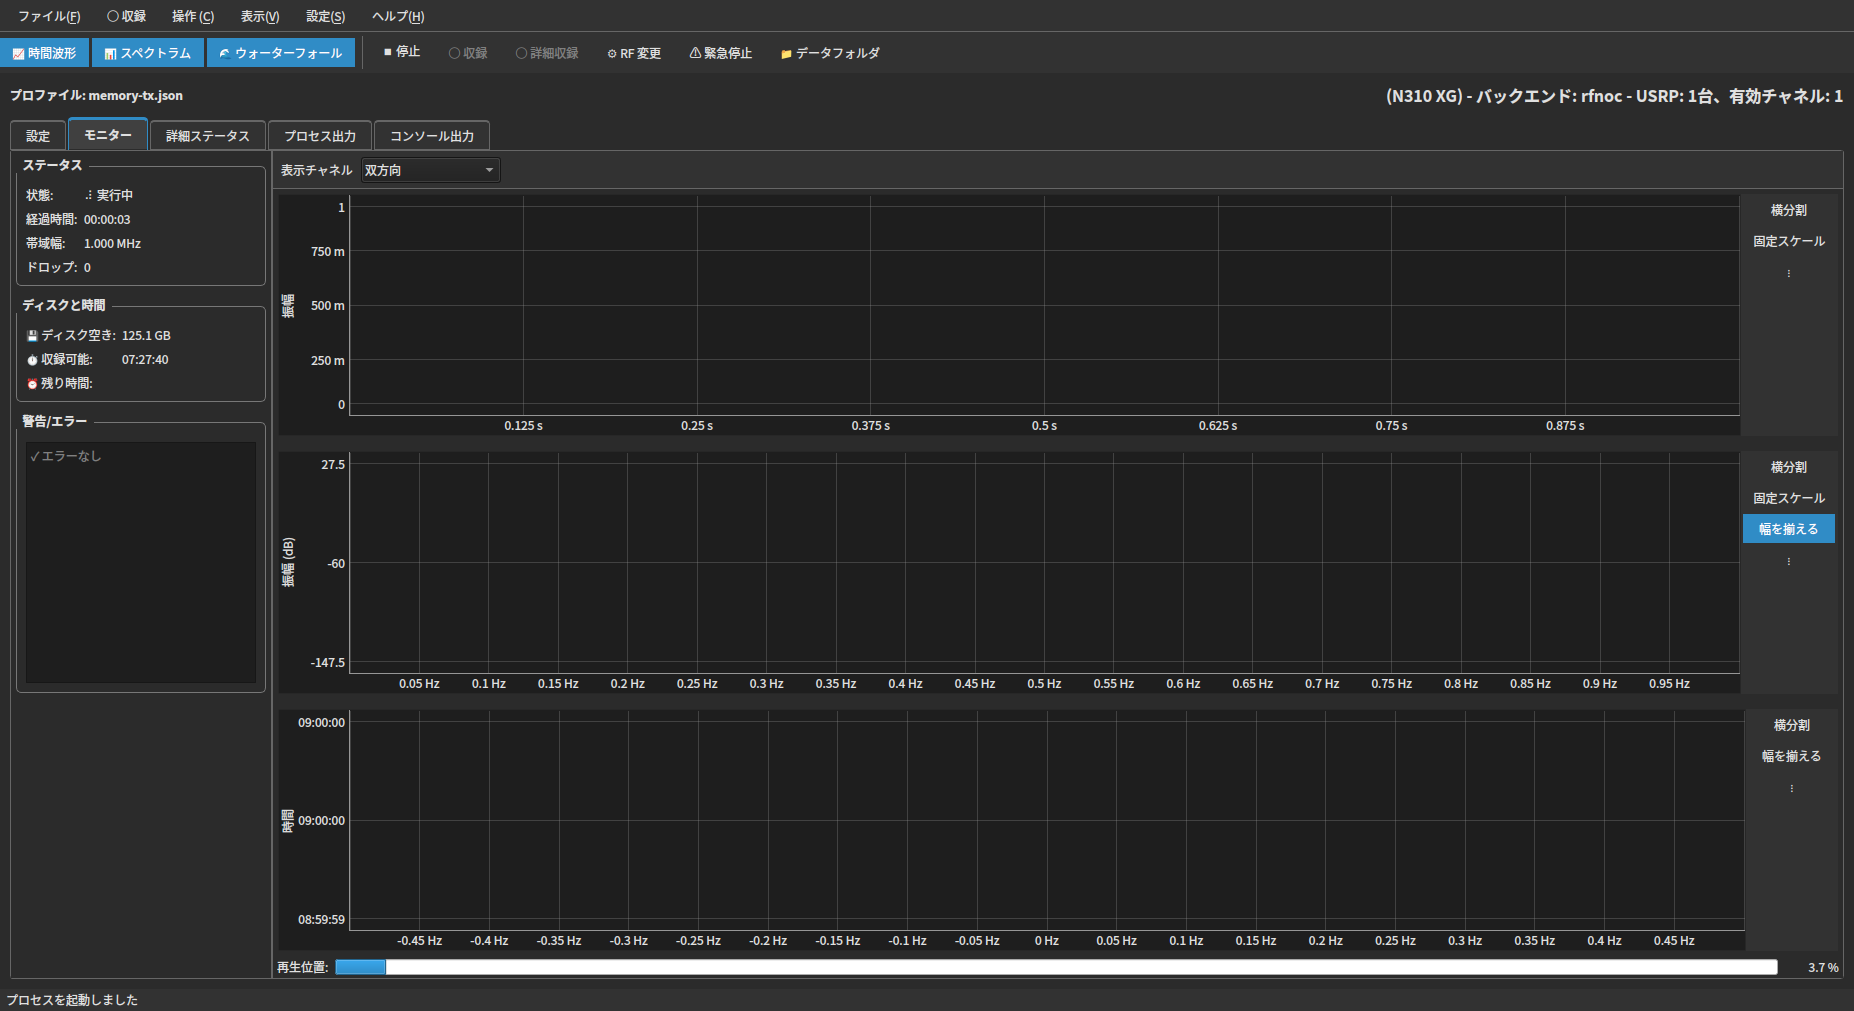The height and width of the screenshot is (1011, 1854).
Task: Open the ファイル(F) menu
Action: point(49,16)
